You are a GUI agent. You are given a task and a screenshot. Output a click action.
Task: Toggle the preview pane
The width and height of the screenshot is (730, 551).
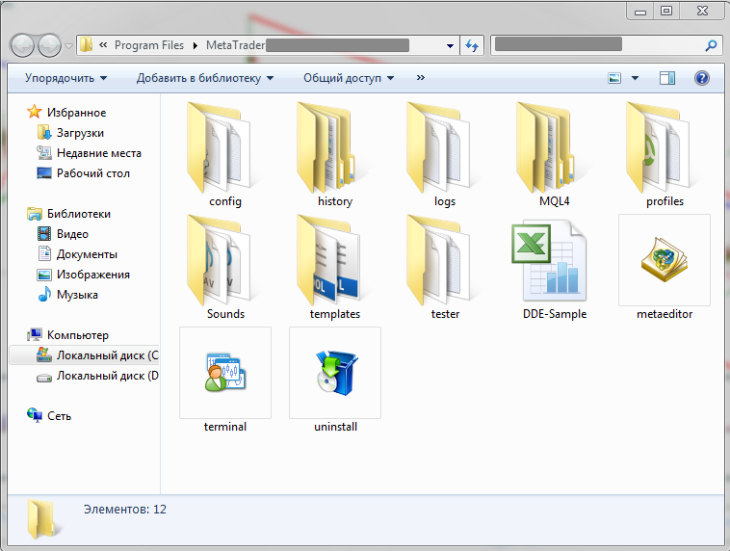click(x=667, y=78)
